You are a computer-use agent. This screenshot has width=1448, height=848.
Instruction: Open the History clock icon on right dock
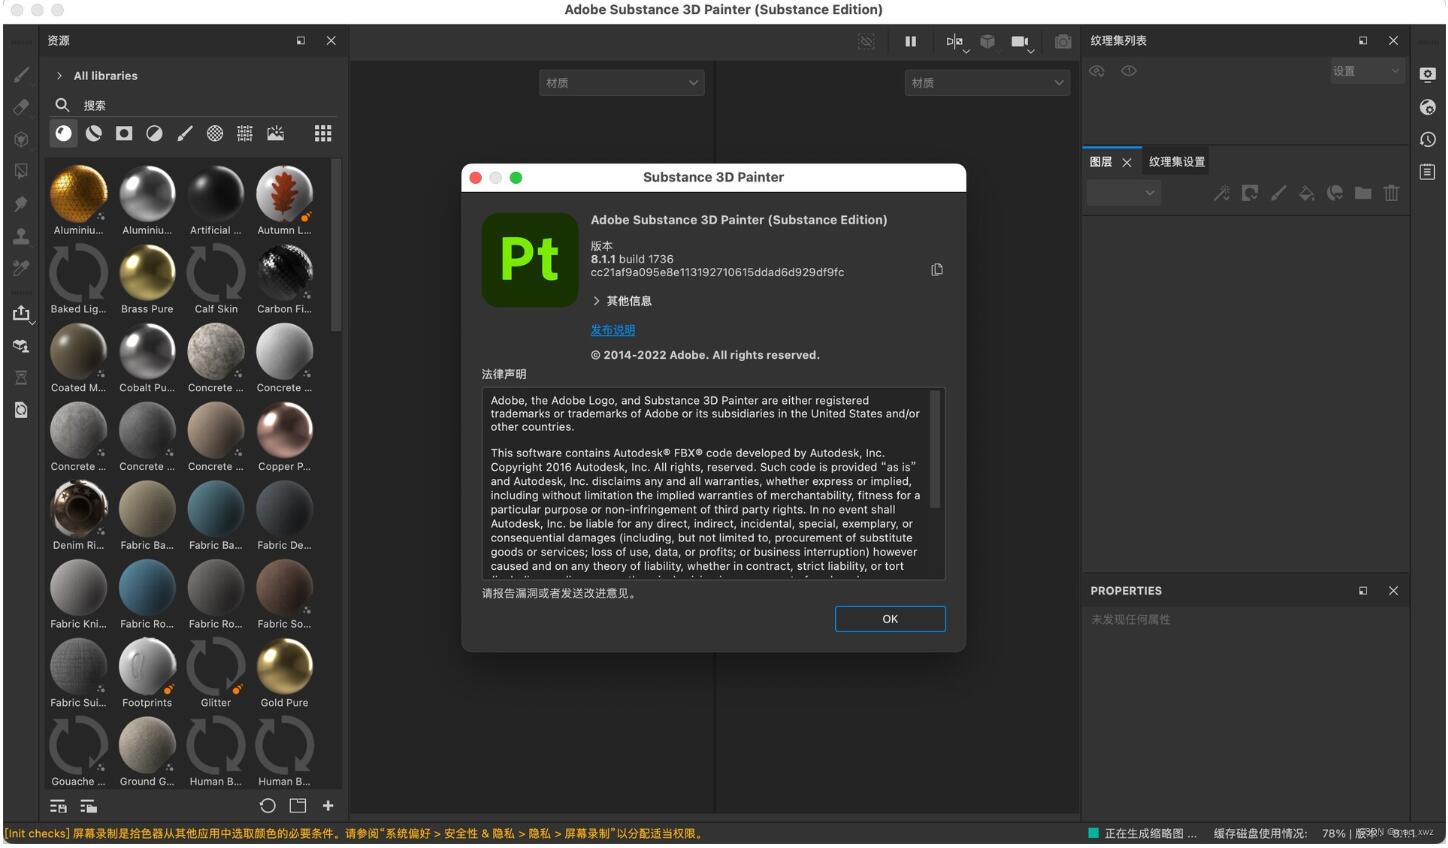1428,139
